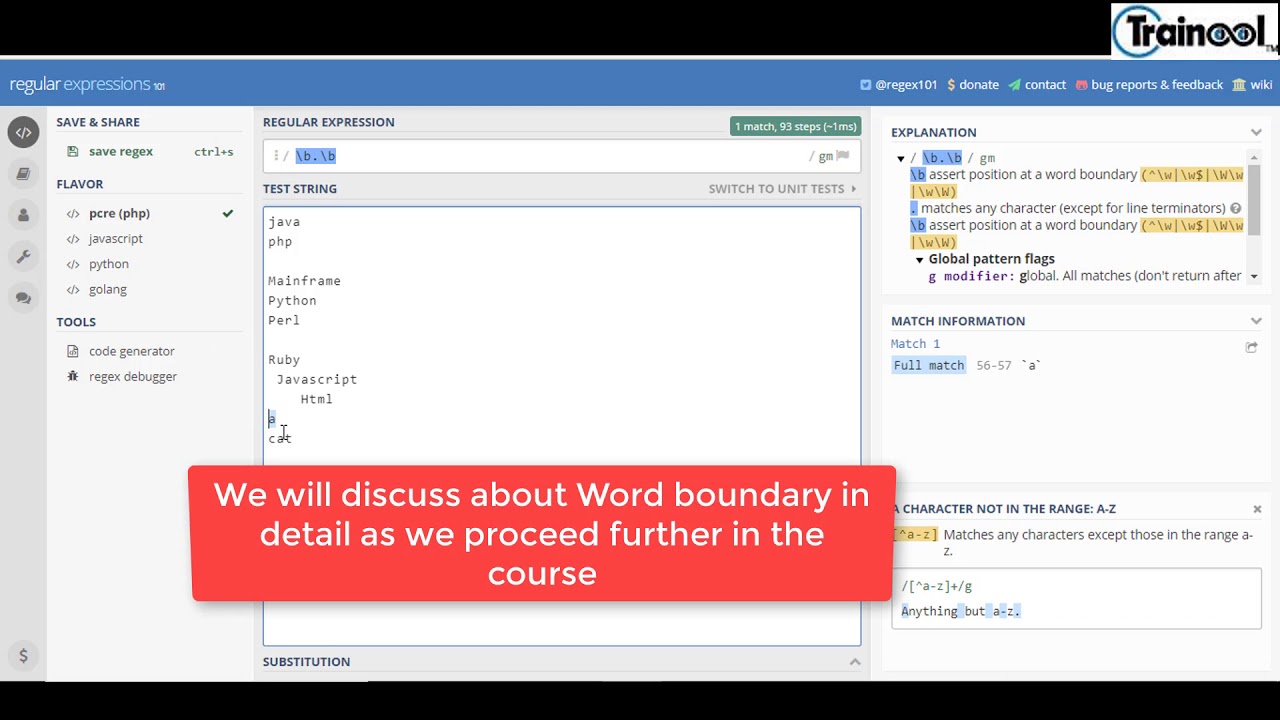Open the wiki link
The height and width of the screenshot is (720, 1280).
(1252, 85)
